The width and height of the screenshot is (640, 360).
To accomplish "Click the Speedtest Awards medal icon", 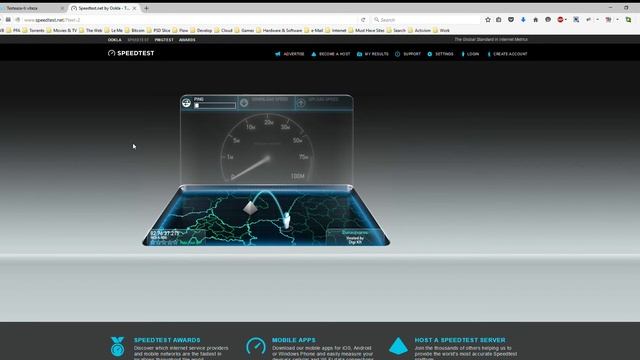I will [118, 347].
